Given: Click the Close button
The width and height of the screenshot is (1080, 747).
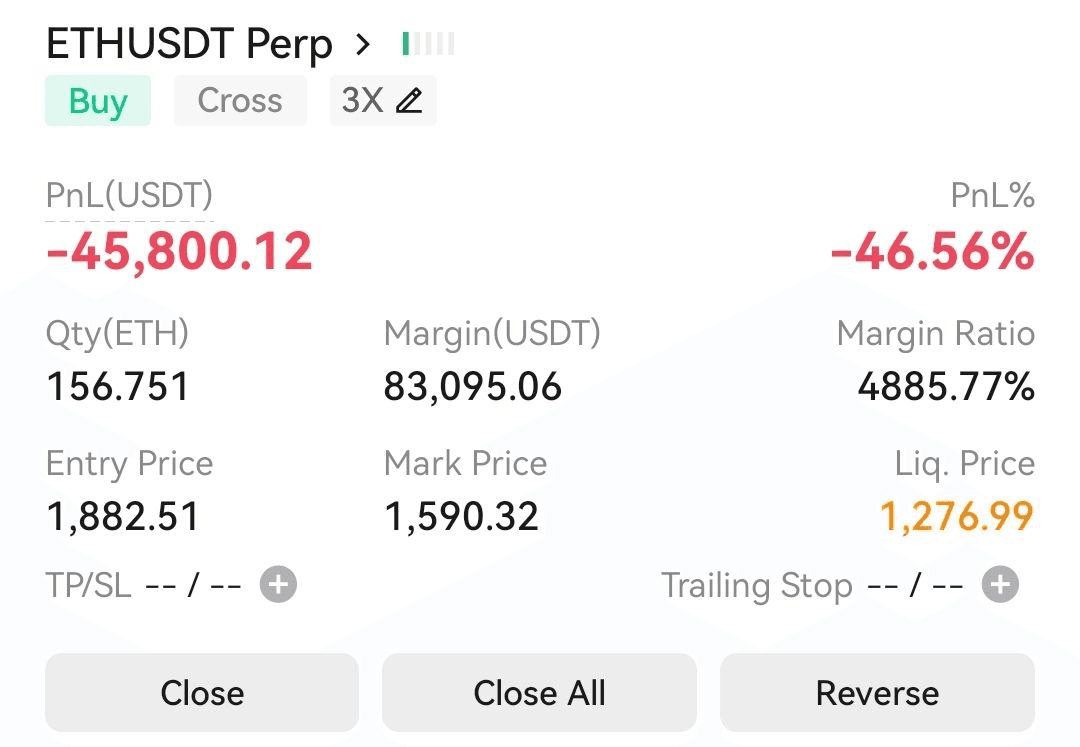Looking at the screenshot, I should click(202, 693).
